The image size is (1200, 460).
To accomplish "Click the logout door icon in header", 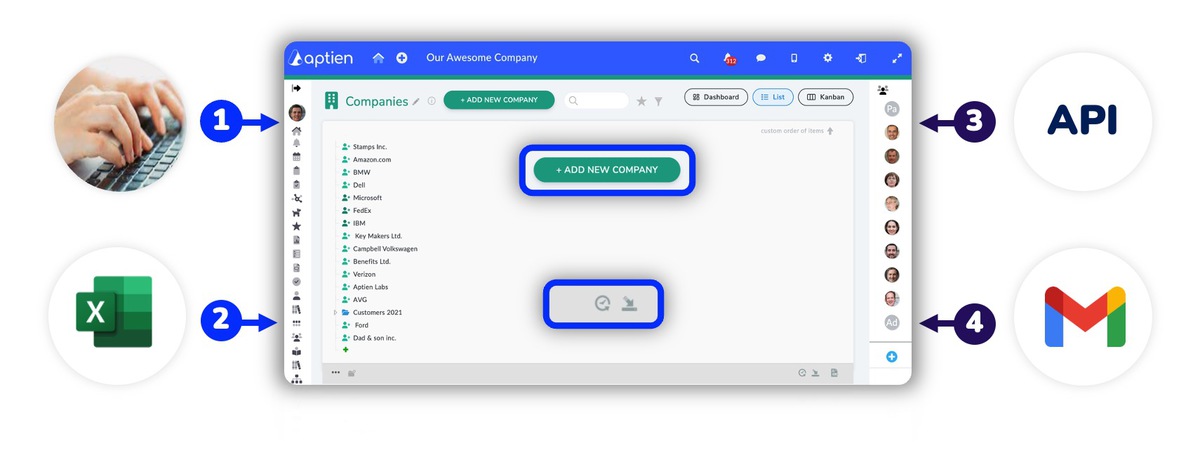I will (860, 58).
